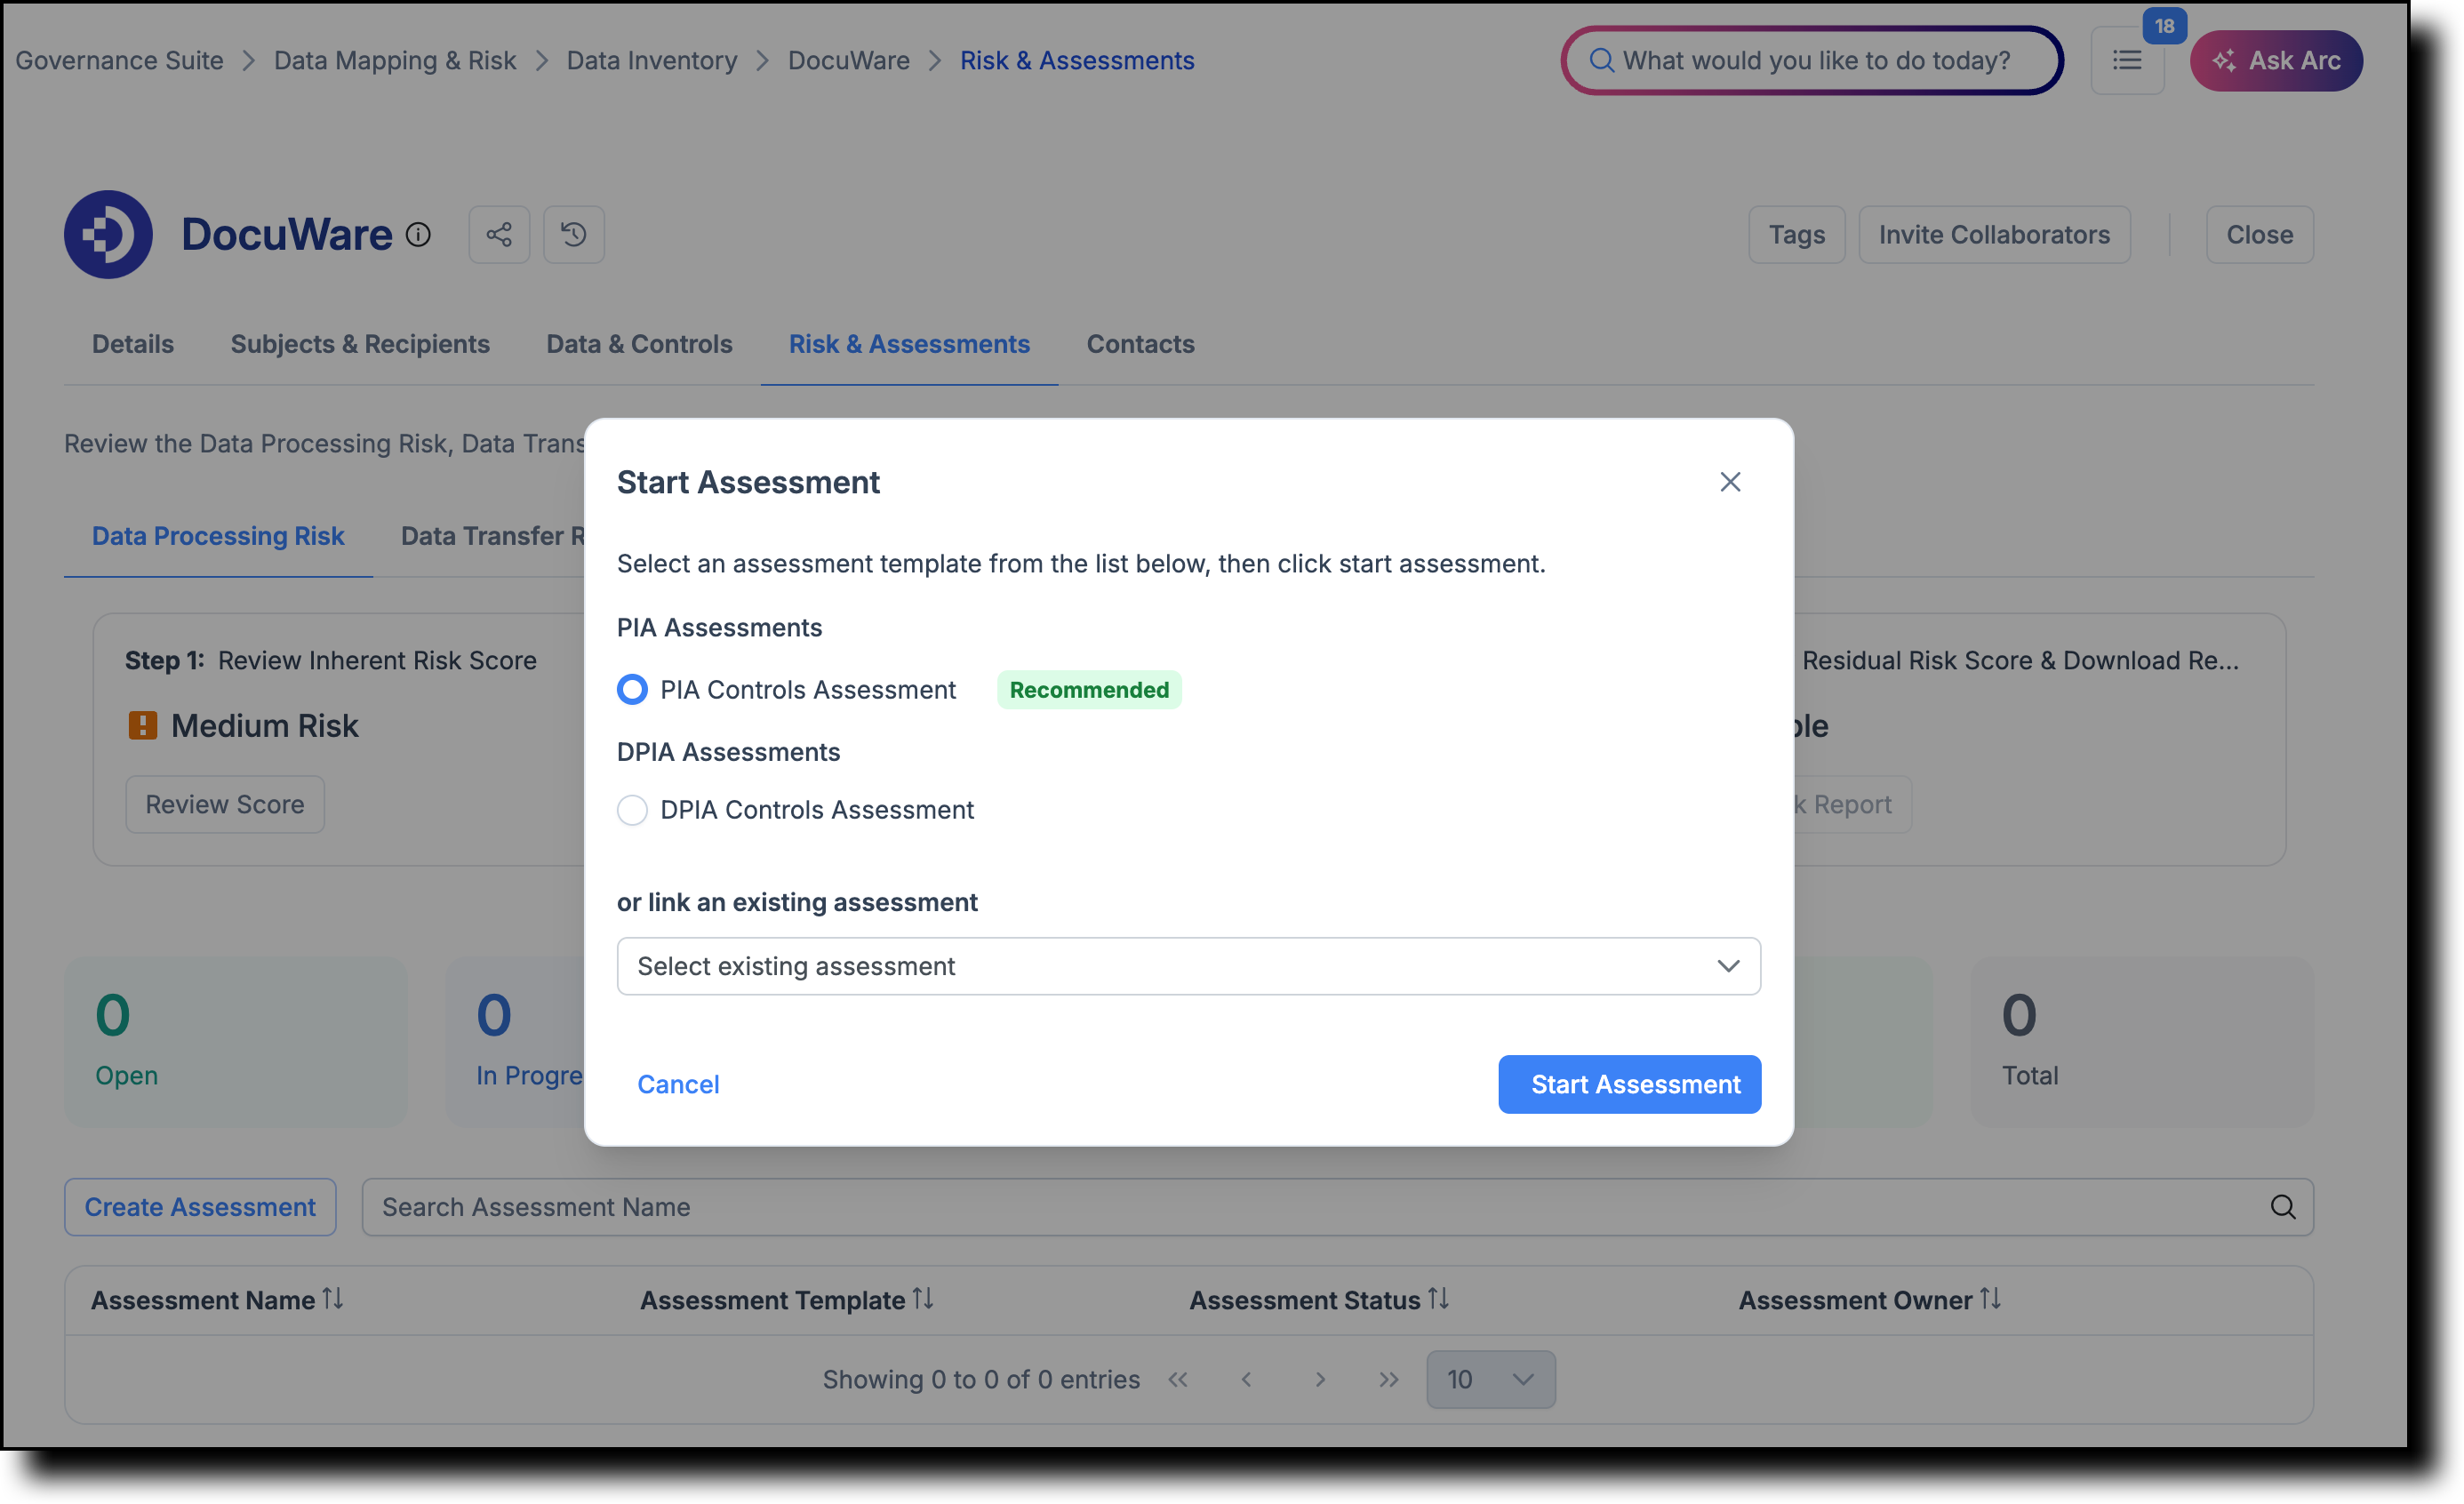Open the rows-per-page dropdown showing 10
Viewport: 2464px width, 1504px height.
click(1490, 1380)
